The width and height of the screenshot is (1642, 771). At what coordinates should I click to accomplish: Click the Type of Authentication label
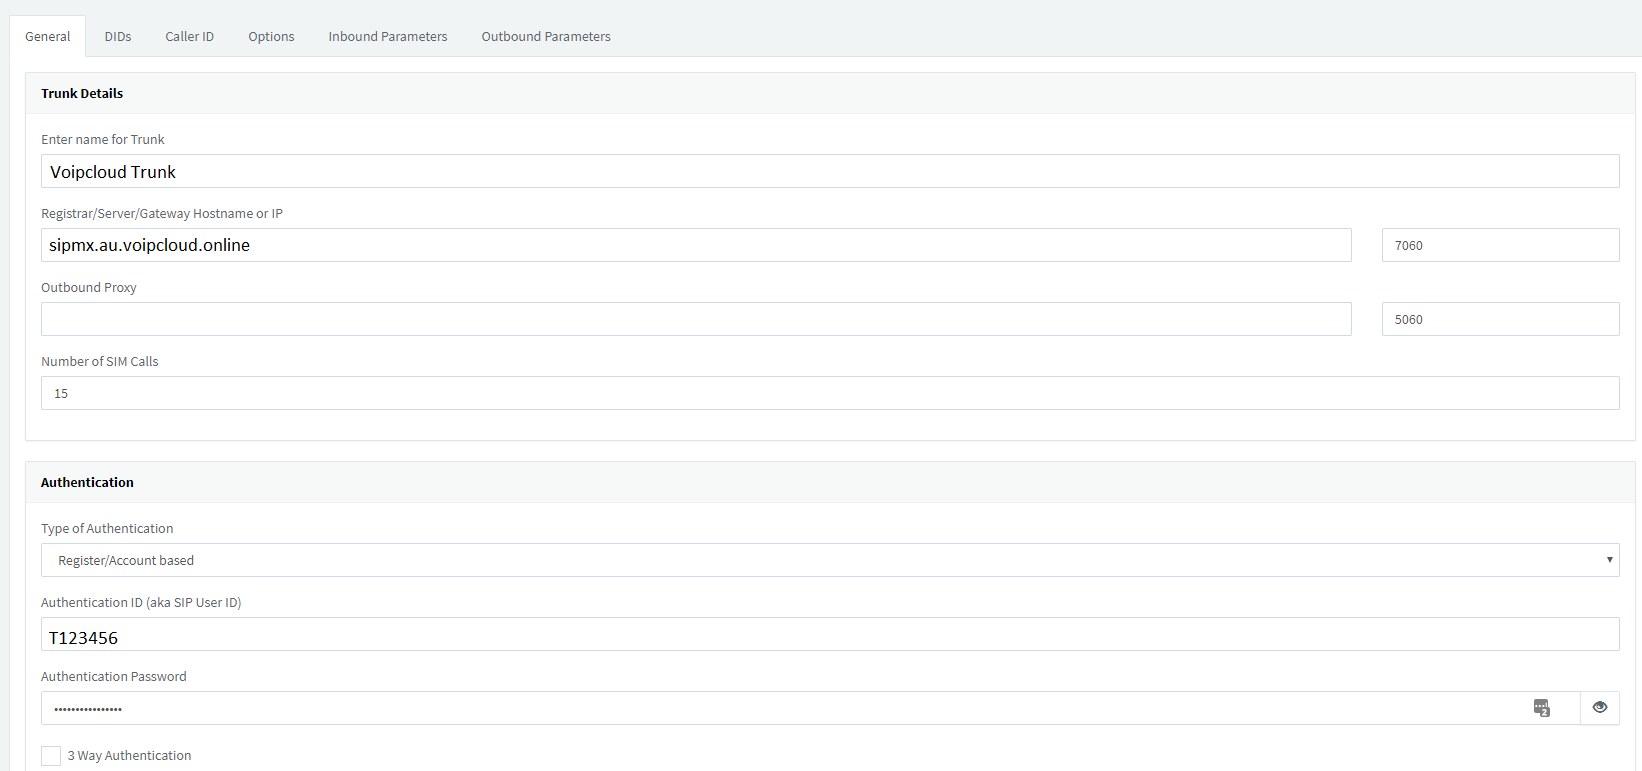(107, 528)
